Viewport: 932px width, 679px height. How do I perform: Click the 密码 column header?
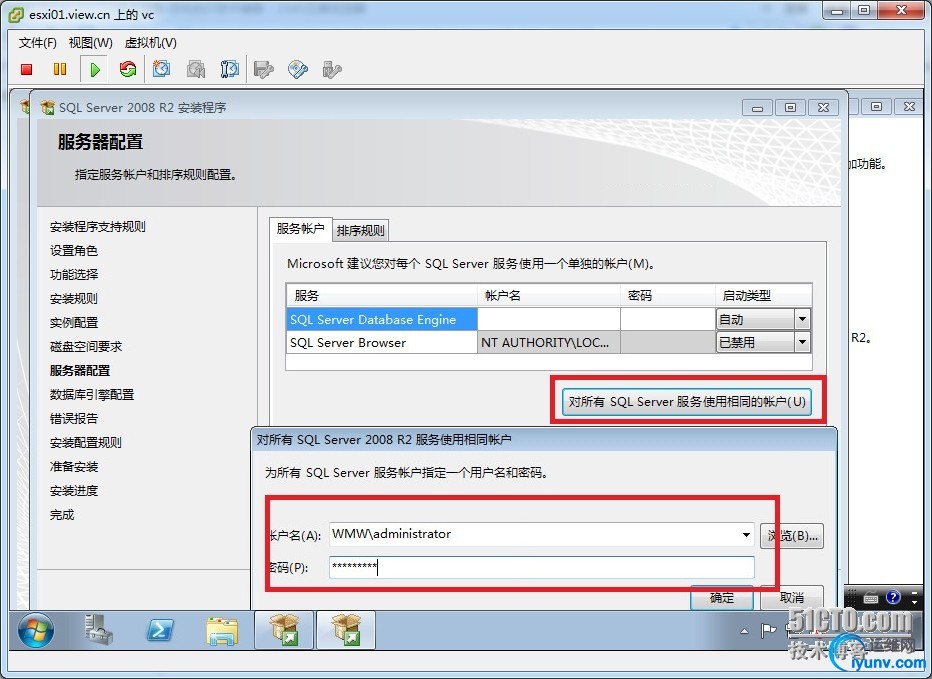(668, 296)
